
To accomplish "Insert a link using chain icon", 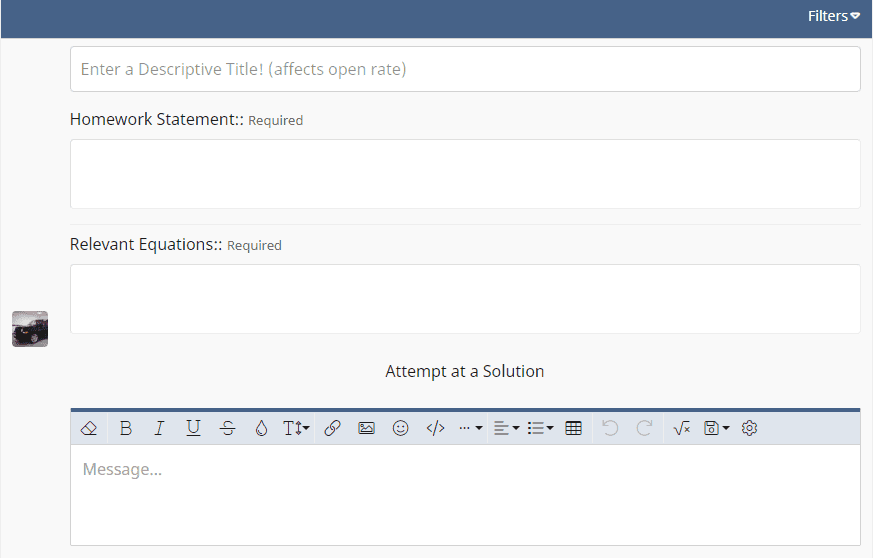I will point(332,428).
